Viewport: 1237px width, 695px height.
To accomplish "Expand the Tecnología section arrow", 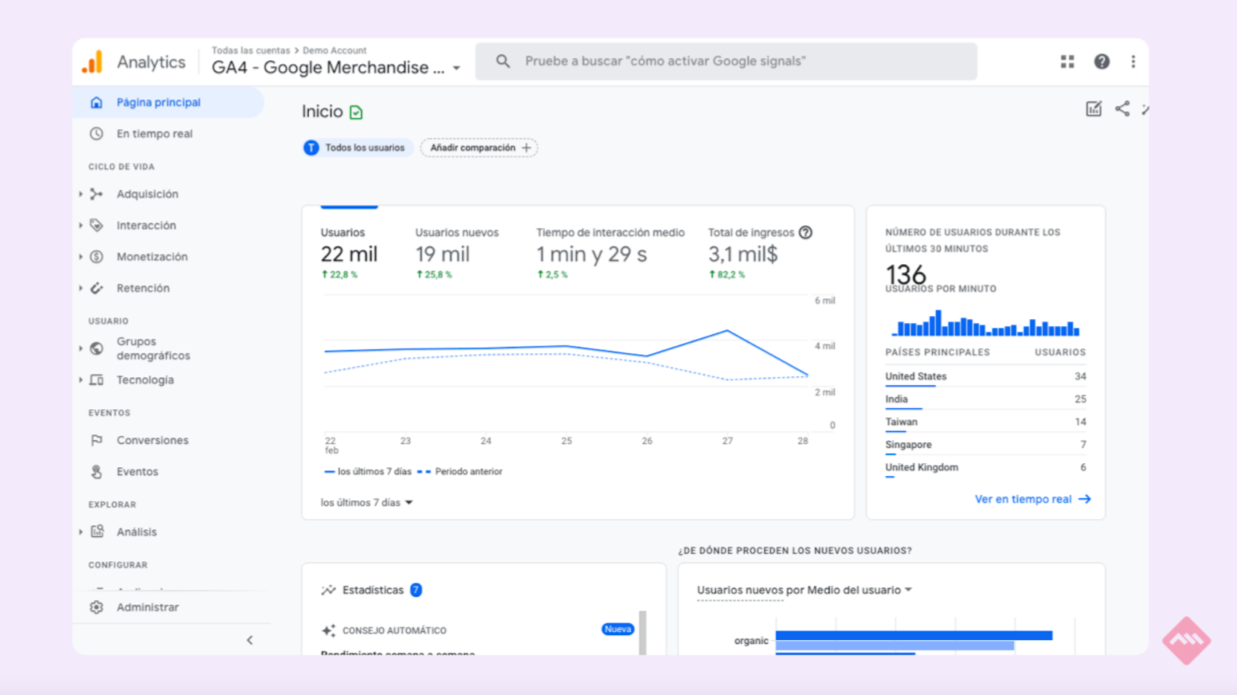I will pyautogui.click(x=81, y=380).
